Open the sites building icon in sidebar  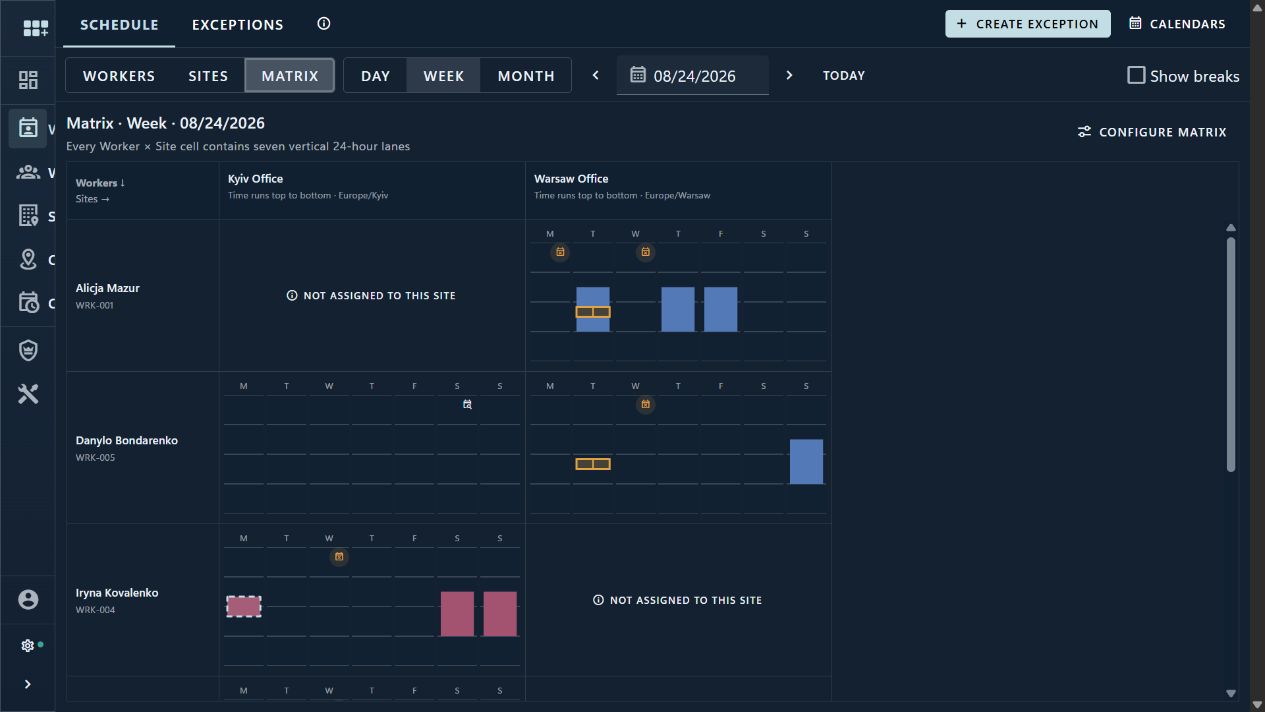coord(28,215)
